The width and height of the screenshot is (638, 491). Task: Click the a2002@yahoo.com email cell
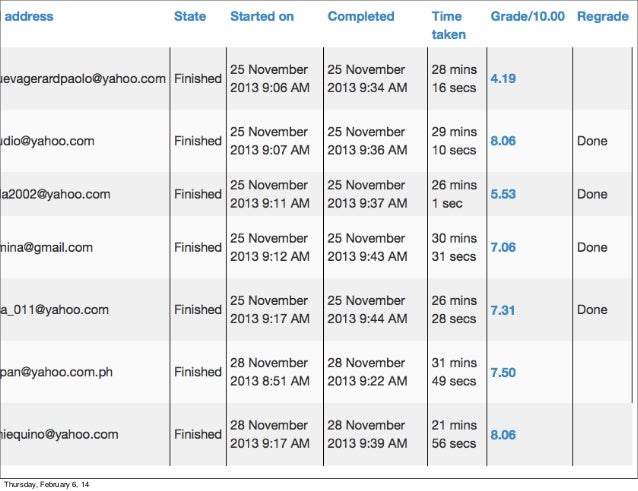point(56,194)
